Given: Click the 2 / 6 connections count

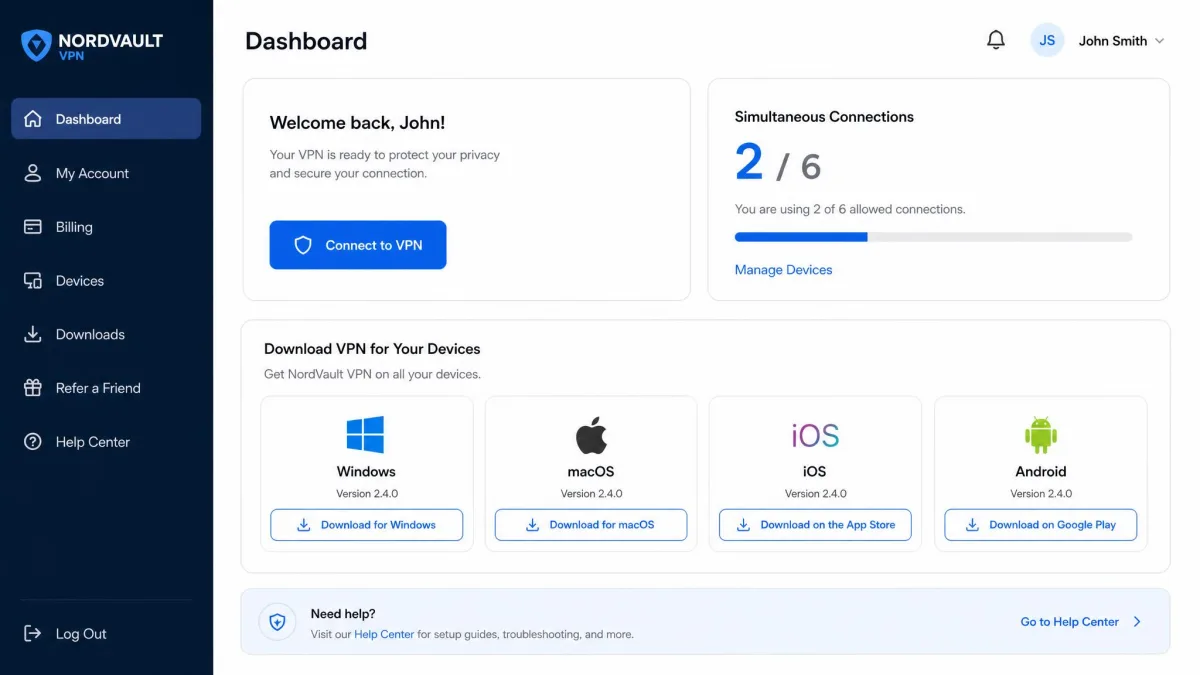Looking at the screenshot, I should [778, 163].
